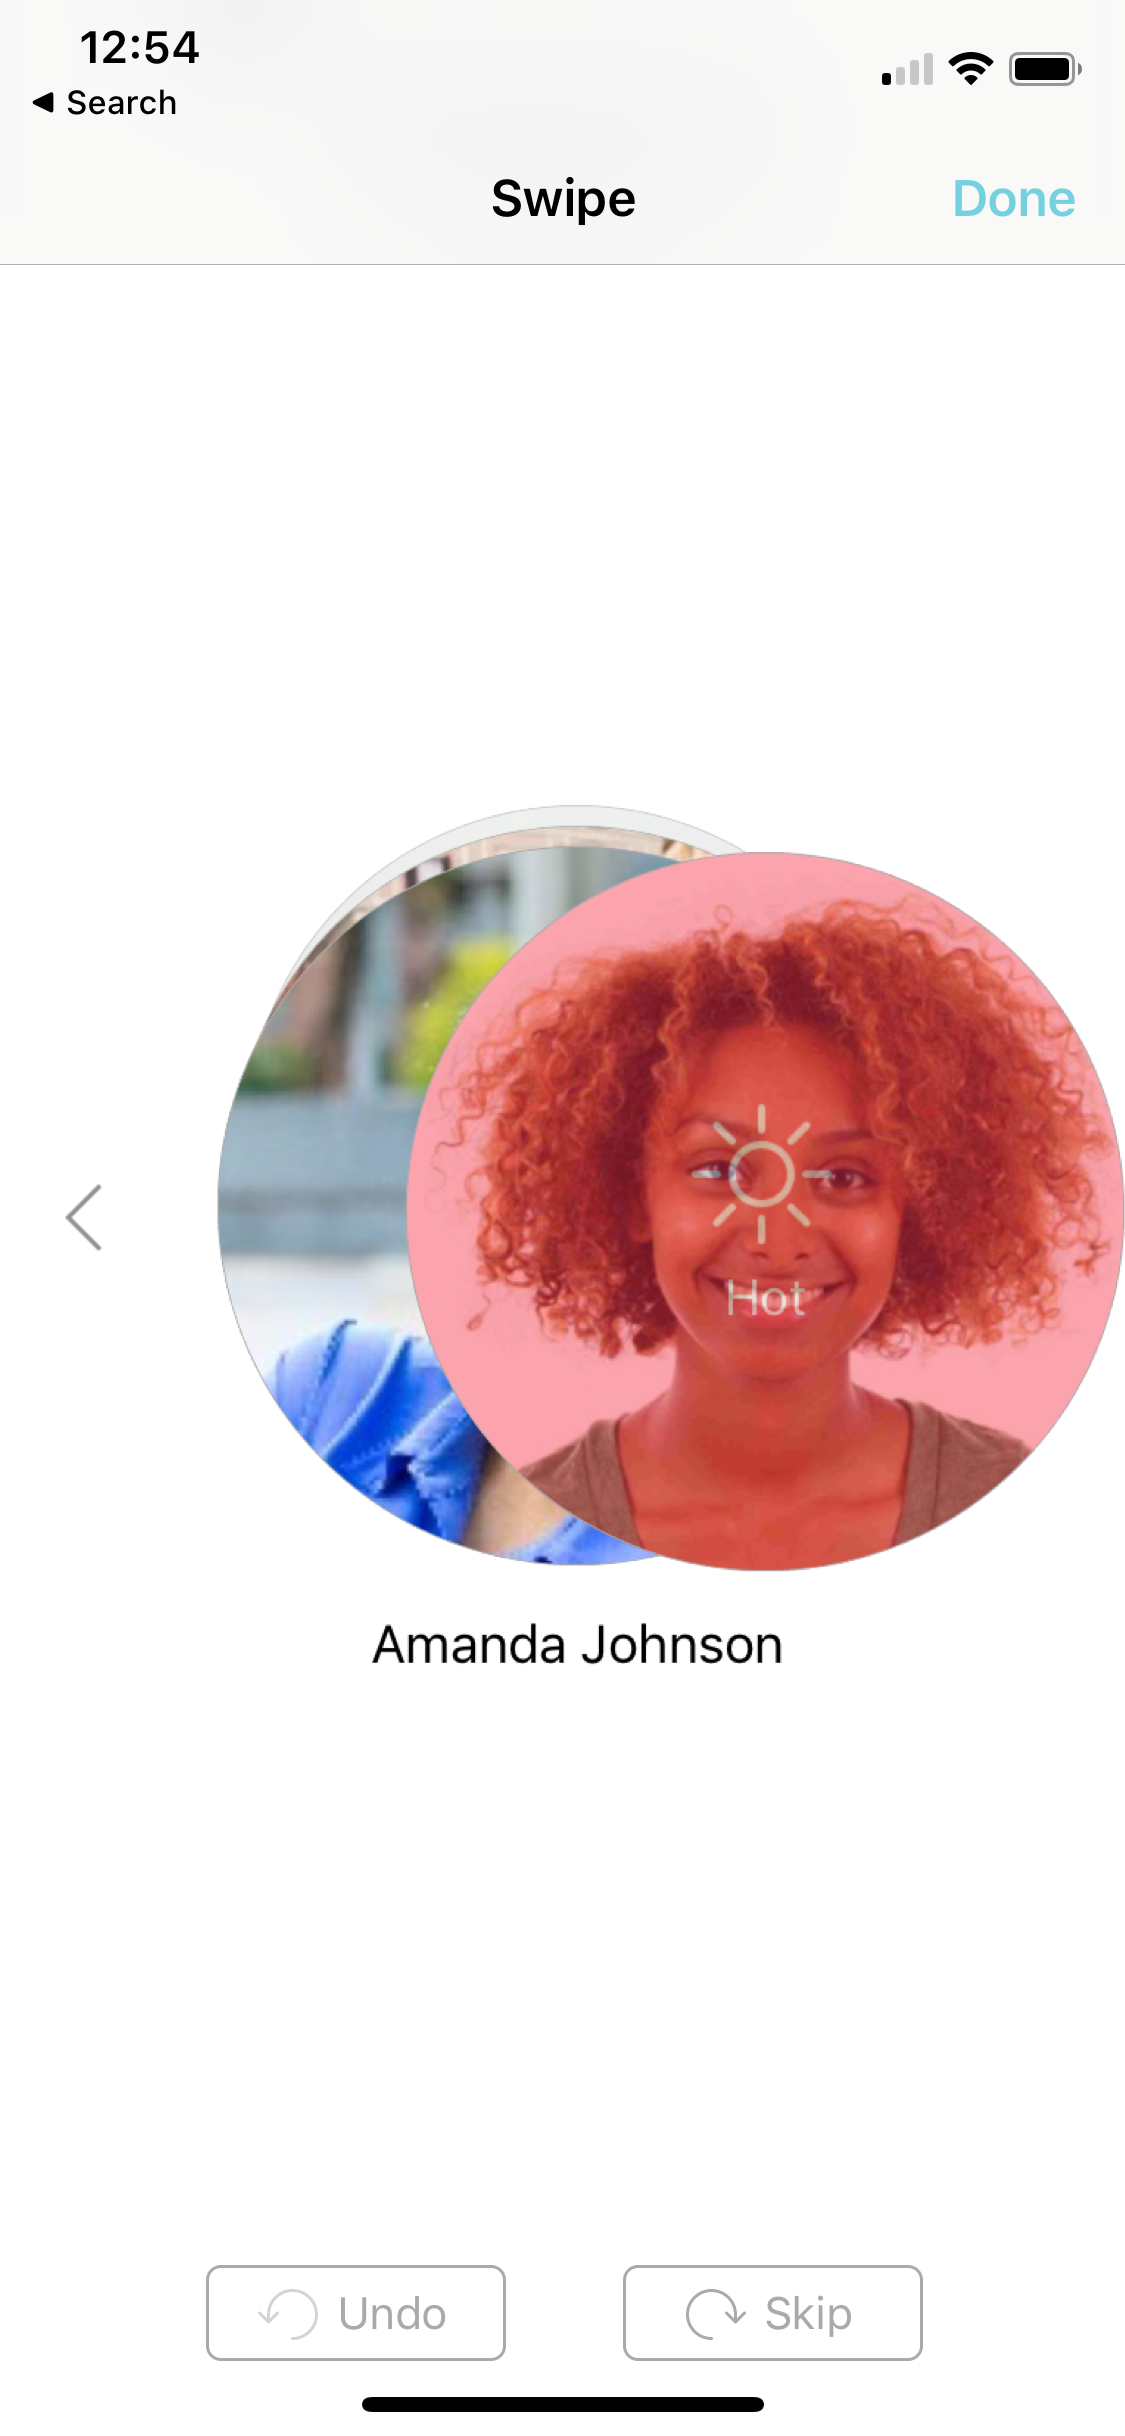Tap the Swipe screen title

click(563, 198)
